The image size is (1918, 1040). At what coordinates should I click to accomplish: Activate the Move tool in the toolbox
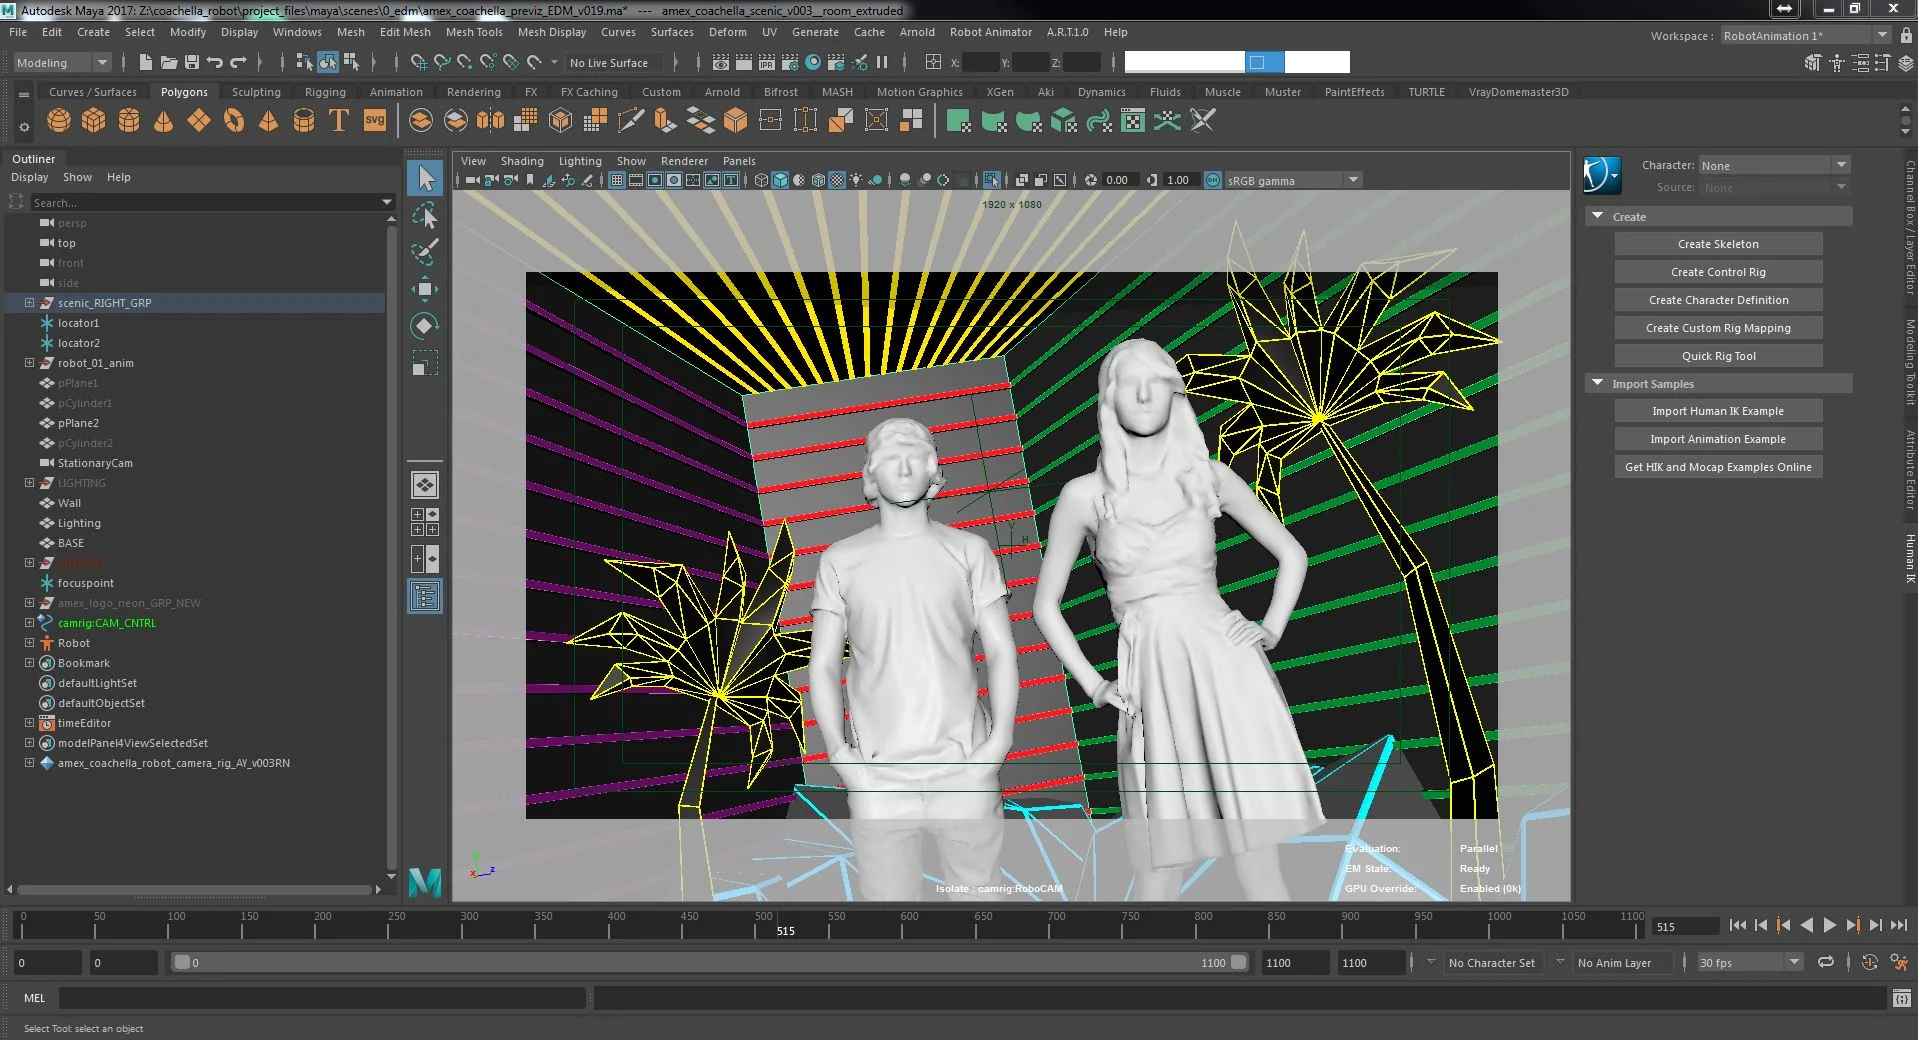(x=424, y=290)
